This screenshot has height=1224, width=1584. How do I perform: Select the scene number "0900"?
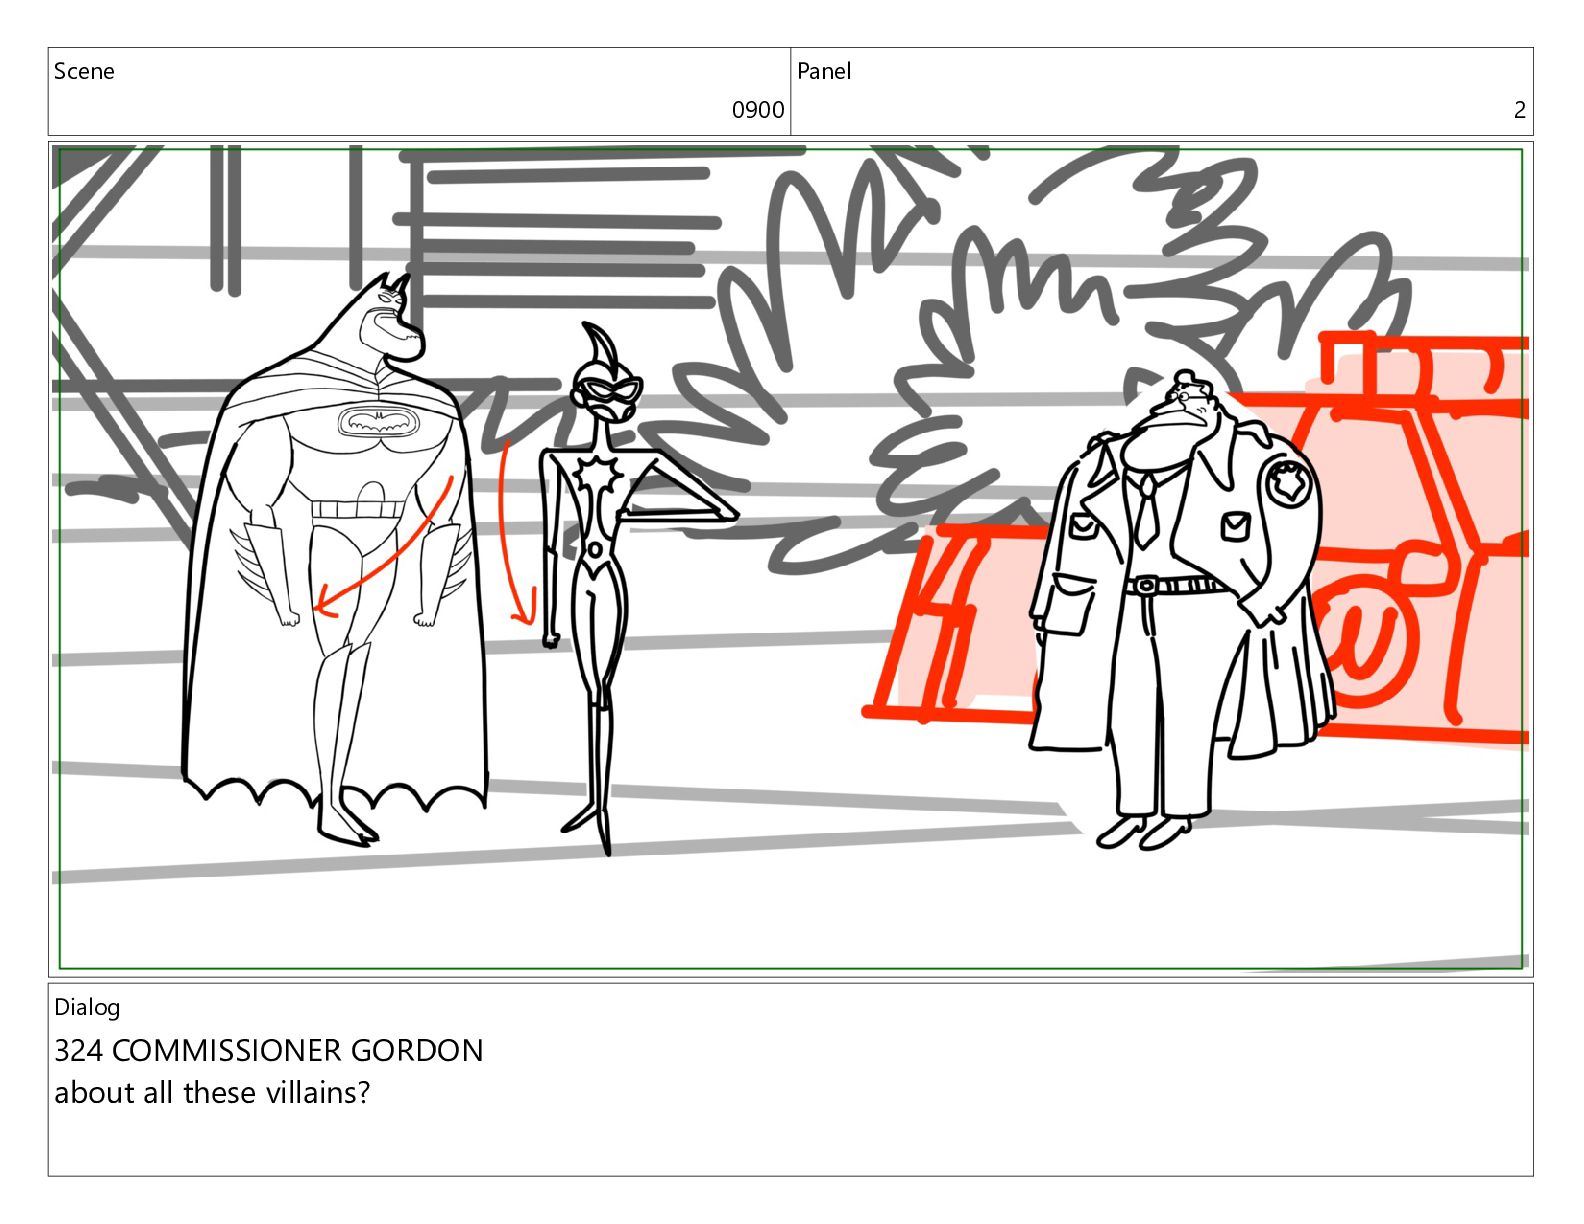758,110
